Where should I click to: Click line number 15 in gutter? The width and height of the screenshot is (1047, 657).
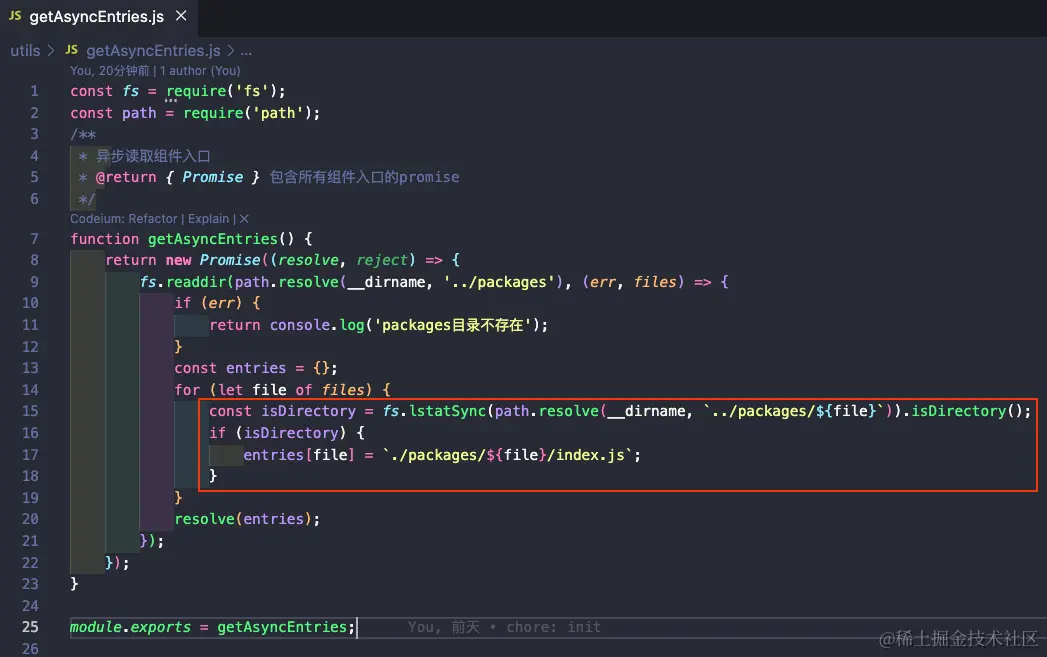pyautogui.click(x=30, y=411)
